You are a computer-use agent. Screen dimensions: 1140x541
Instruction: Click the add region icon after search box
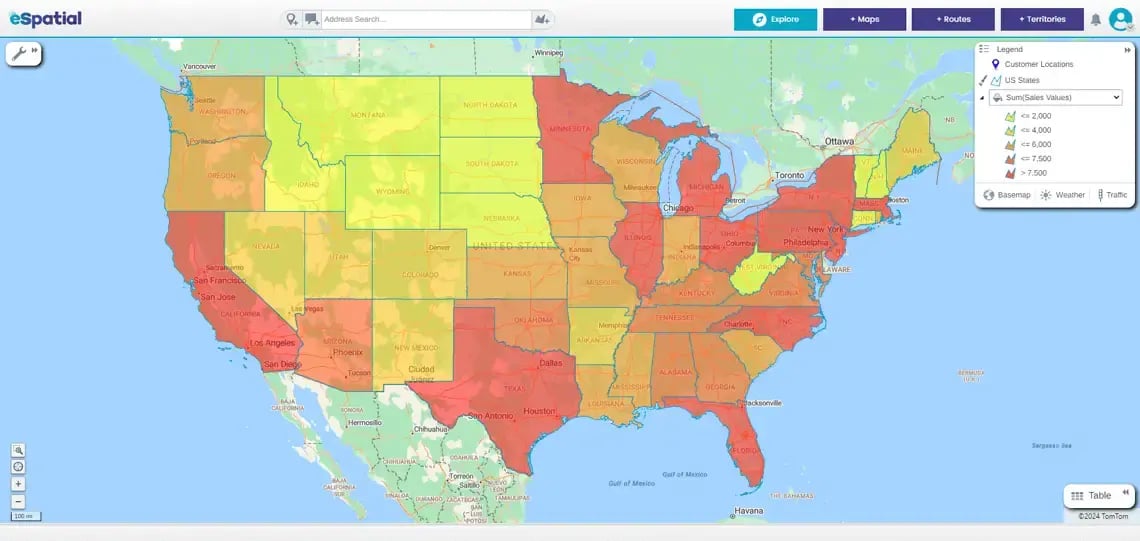542,19
